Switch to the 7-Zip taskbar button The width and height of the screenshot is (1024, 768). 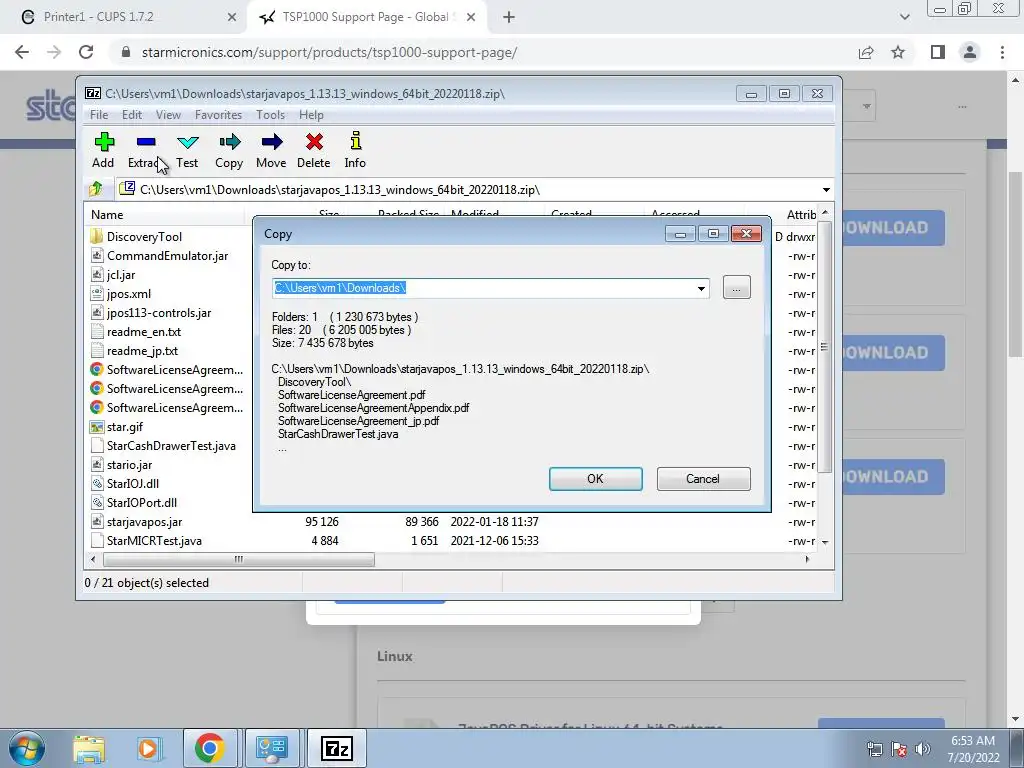337,748
